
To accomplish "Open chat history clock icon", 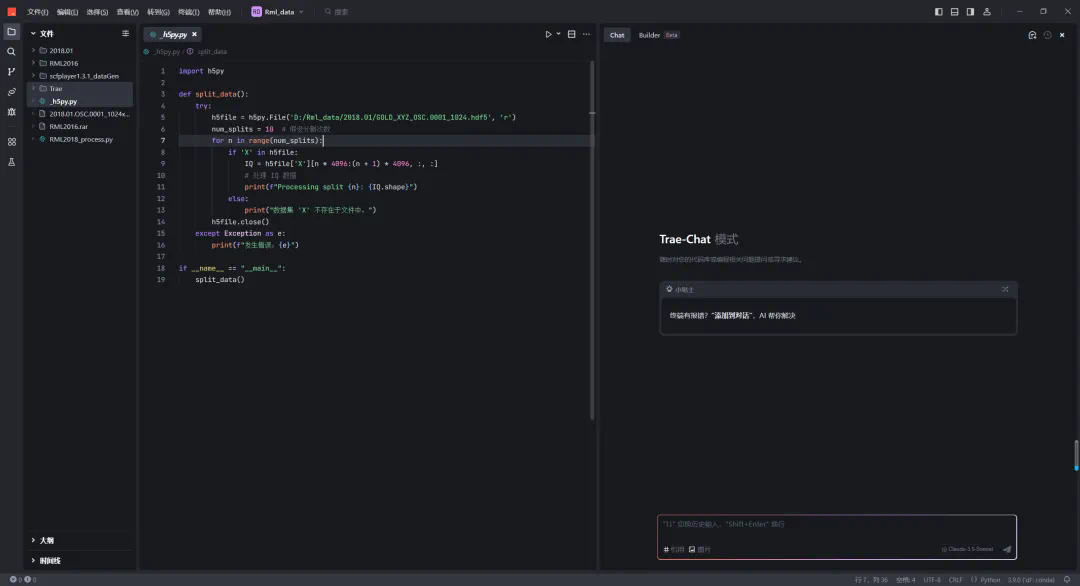I will coord(1047,35).
